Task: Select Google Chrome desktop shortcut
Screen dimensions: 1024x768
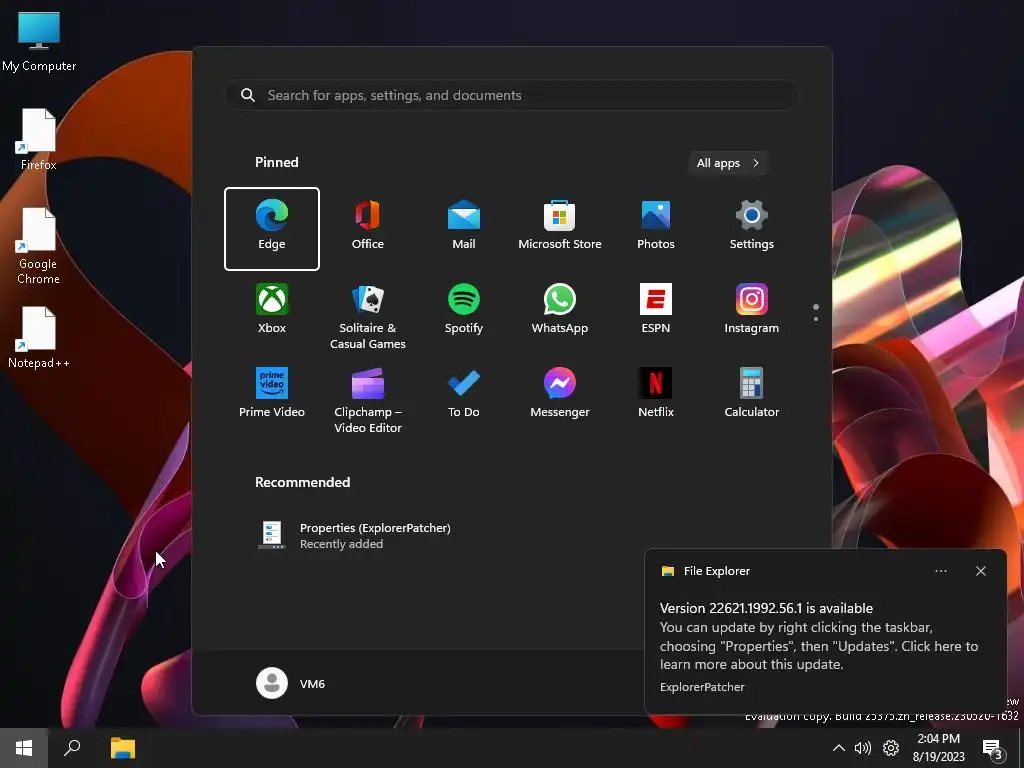Action: coord(39,246)
